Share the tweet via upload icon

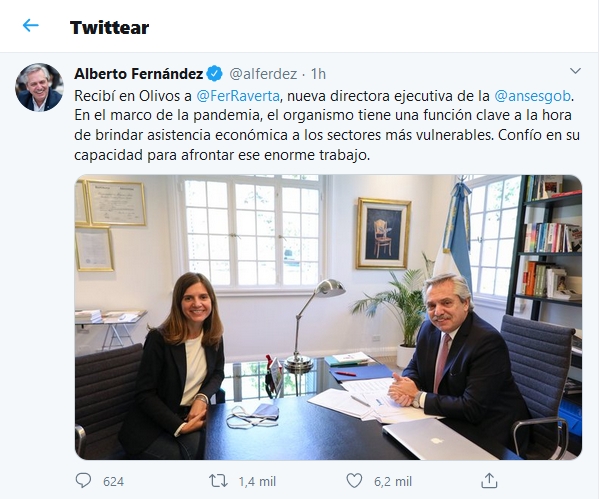489,481
